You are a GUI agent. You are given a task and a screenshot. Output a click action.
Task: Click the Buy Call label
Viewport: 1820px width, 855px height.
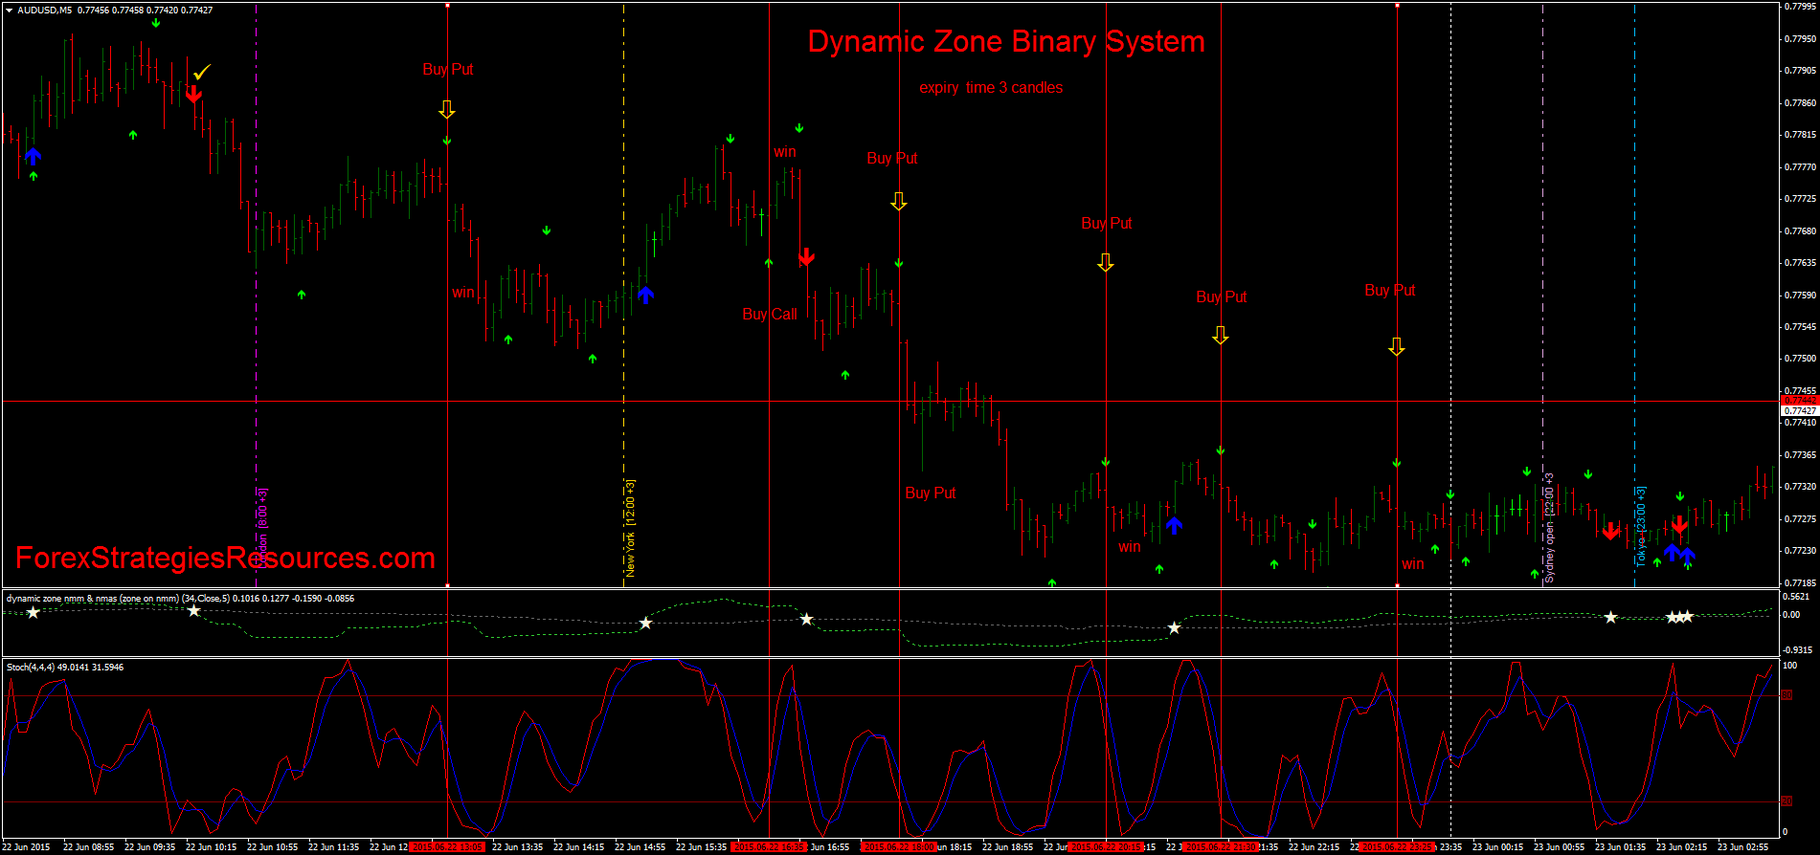[770, 314]
